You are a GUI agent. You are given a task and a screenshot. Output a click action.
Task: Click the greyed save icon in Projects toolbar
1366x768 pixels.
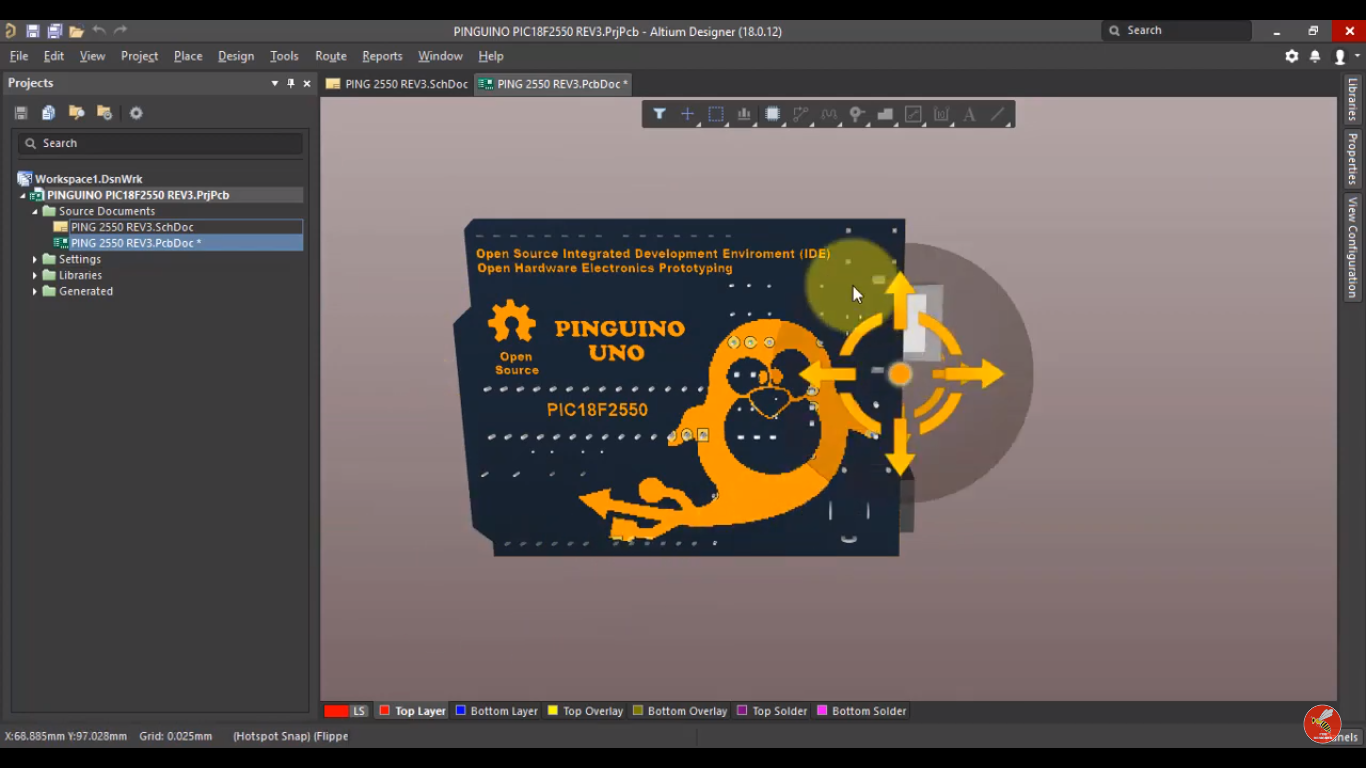[21, 113]
